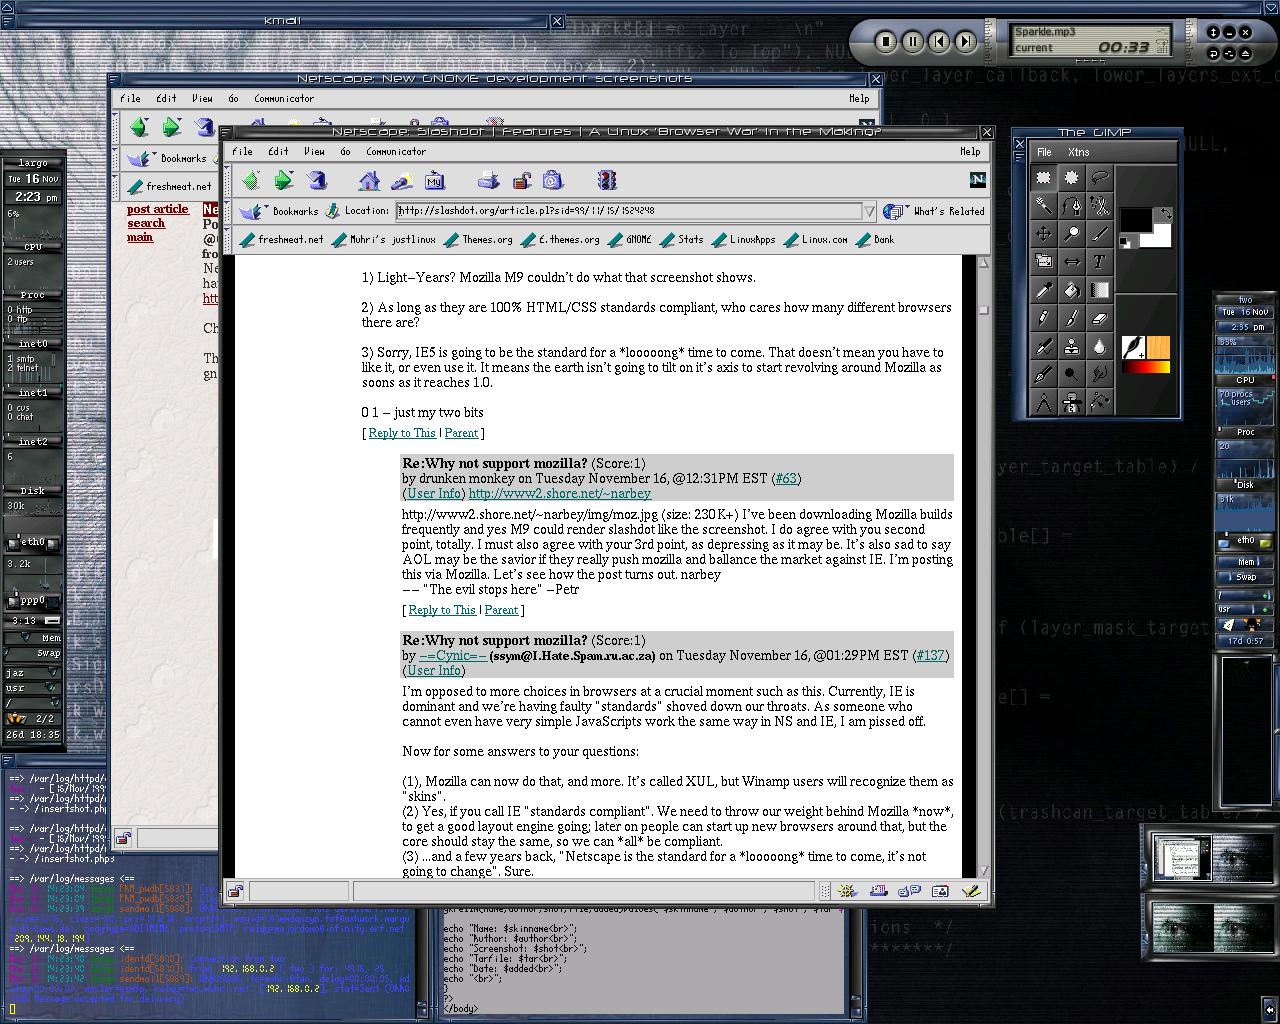1280x1024 pixels.
Task: Open the Location URL history dropdown arrow
Action: click(869, 211)
